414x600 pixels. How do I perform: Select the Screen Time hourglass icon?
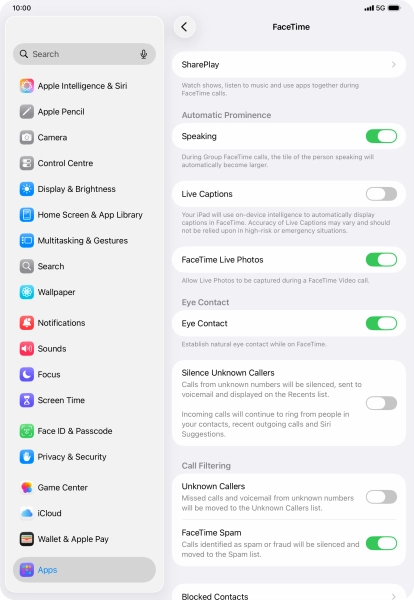point(27,400)
